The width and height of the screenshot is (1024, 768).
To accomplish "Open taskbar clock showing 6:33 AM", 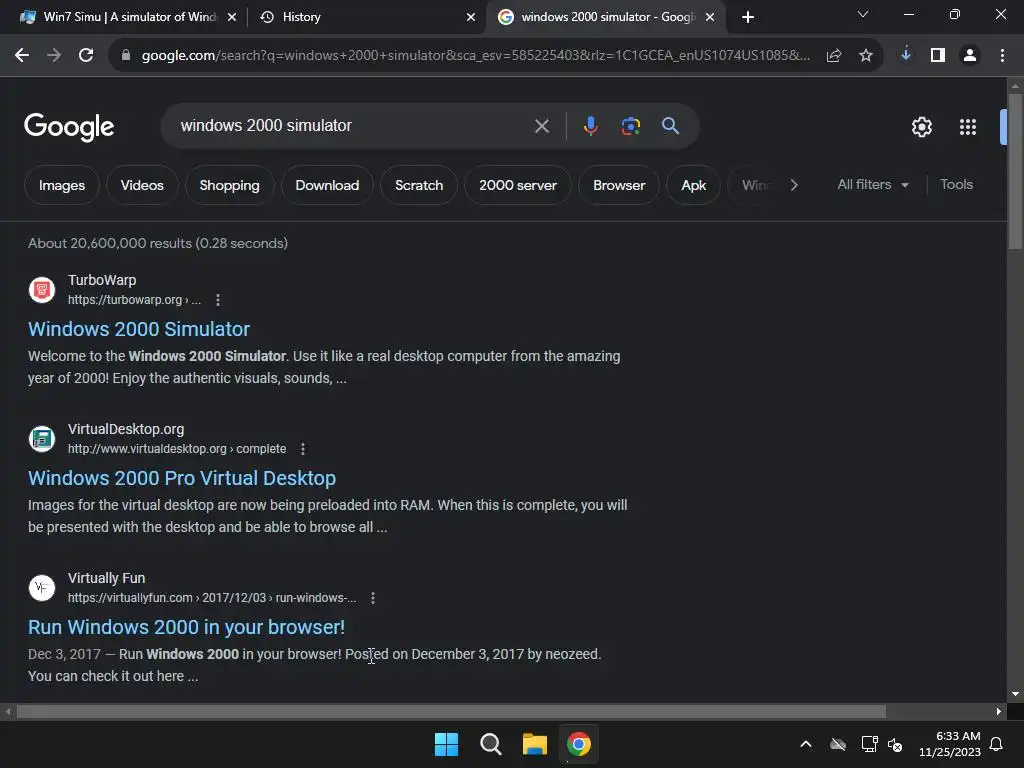I will point(950,744).
